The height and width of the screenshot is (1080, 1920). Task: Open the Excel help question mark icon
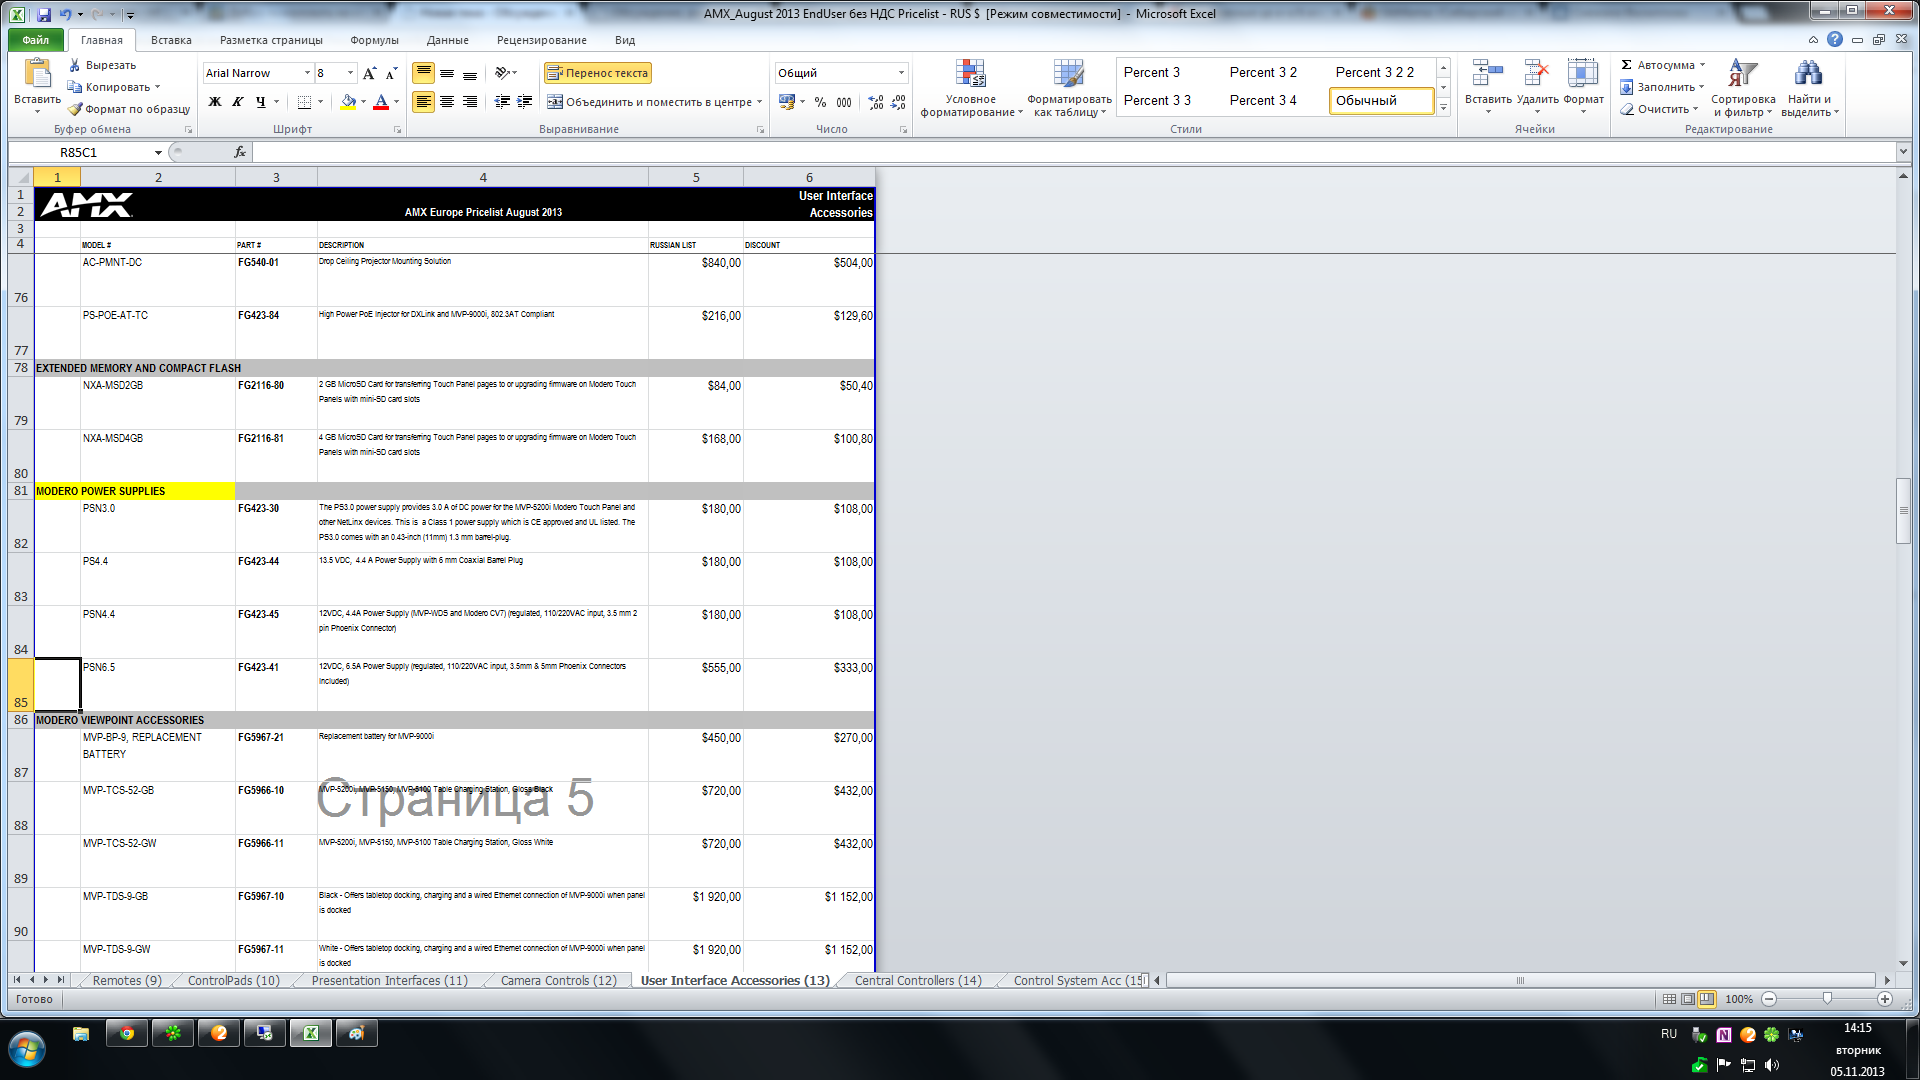click(1834, 40)
